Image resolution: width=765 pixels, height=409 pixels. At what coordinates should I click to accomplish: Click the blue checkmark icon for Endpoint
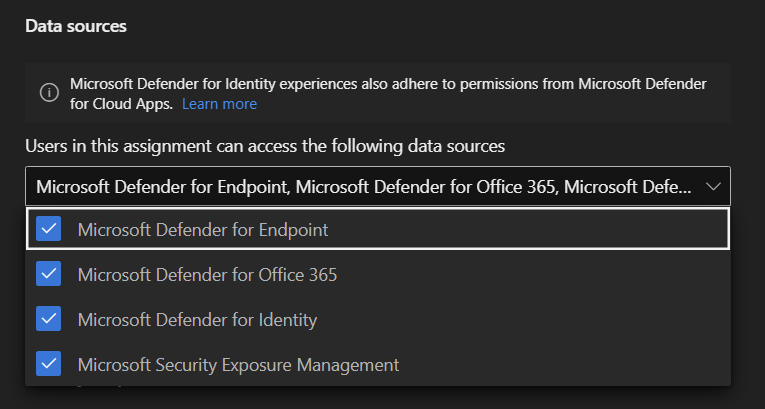click(x=48, y=229)
